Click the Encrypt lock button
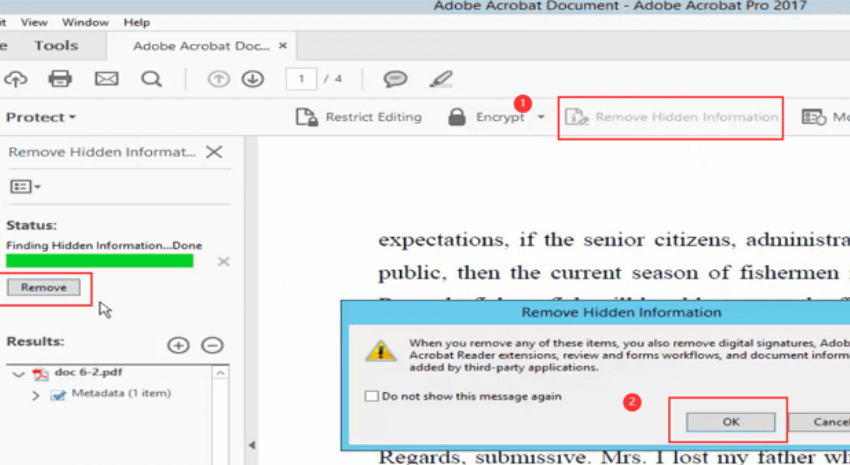 [486, 117]
